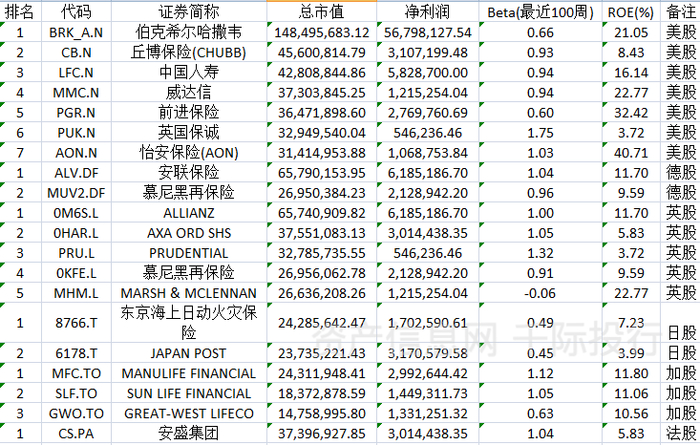Select the GWO.TO code cell
The width and height of the screenshot is (700, 445).
pos(76,413)
